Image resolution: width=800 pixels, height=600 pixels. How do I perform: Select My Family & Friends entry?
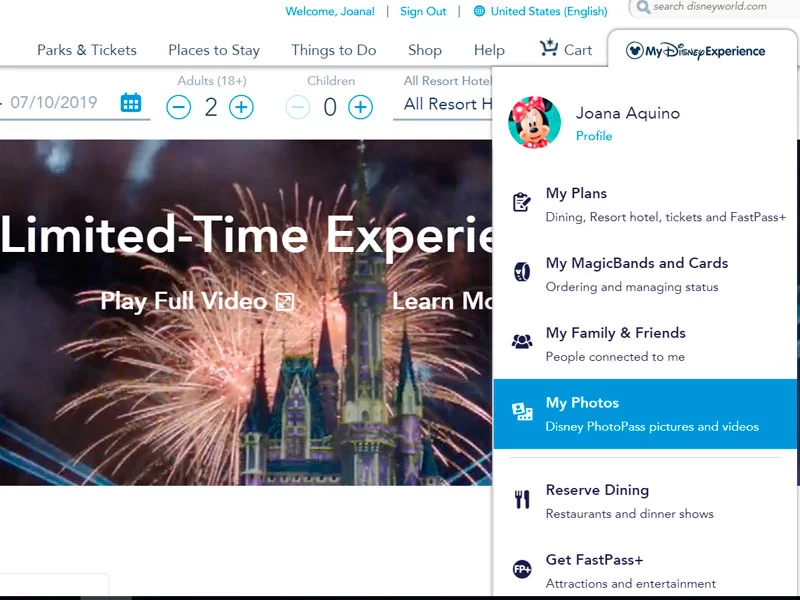pyautogui.click(x=645, y=344)
